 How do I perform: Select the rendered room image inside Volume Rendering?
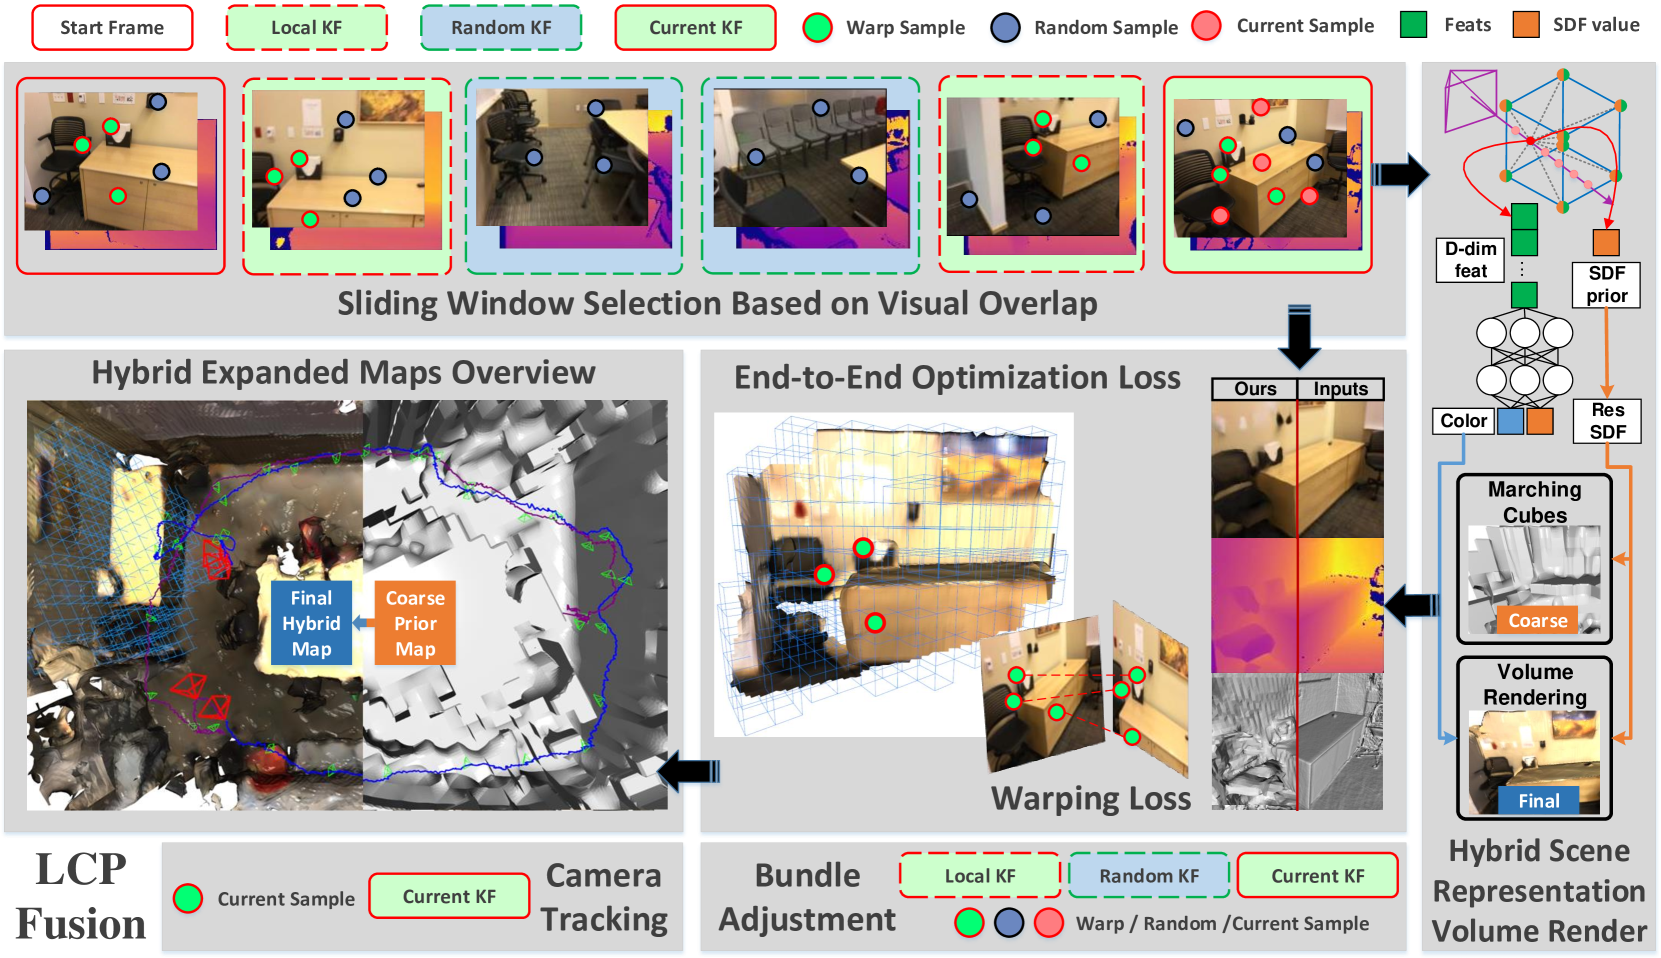coord(1535,762)
